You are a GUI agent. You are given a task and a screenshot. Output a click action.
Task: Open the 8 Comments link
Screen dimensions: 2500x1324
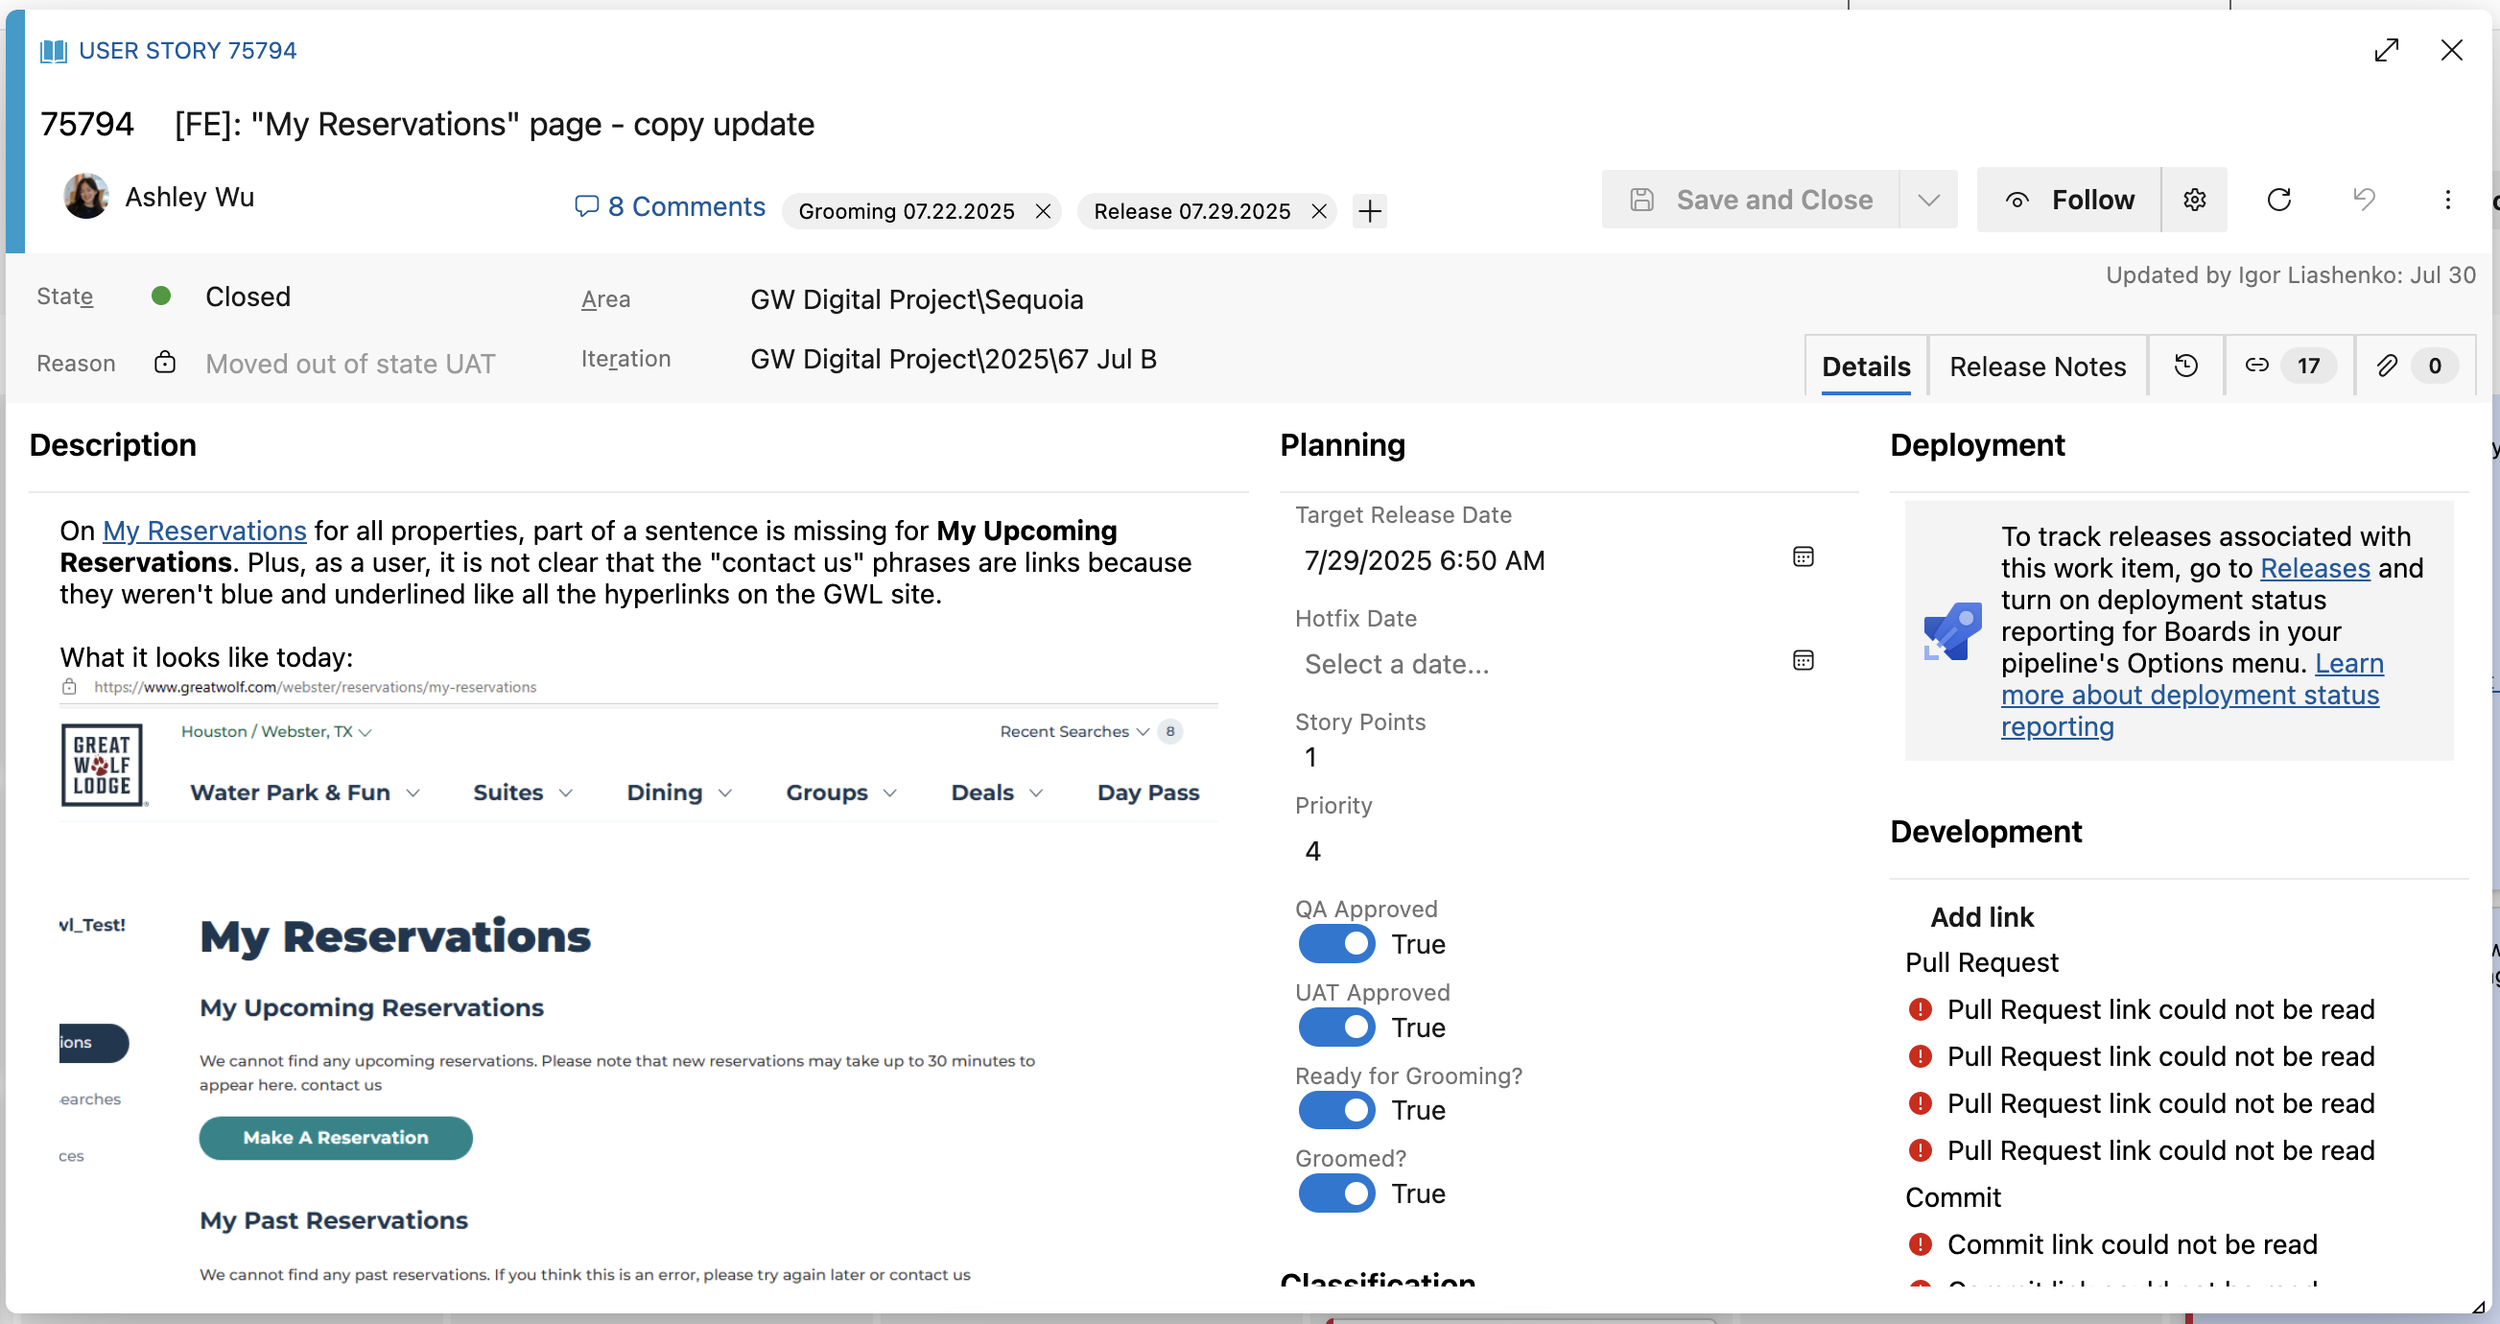coord(670,207)
